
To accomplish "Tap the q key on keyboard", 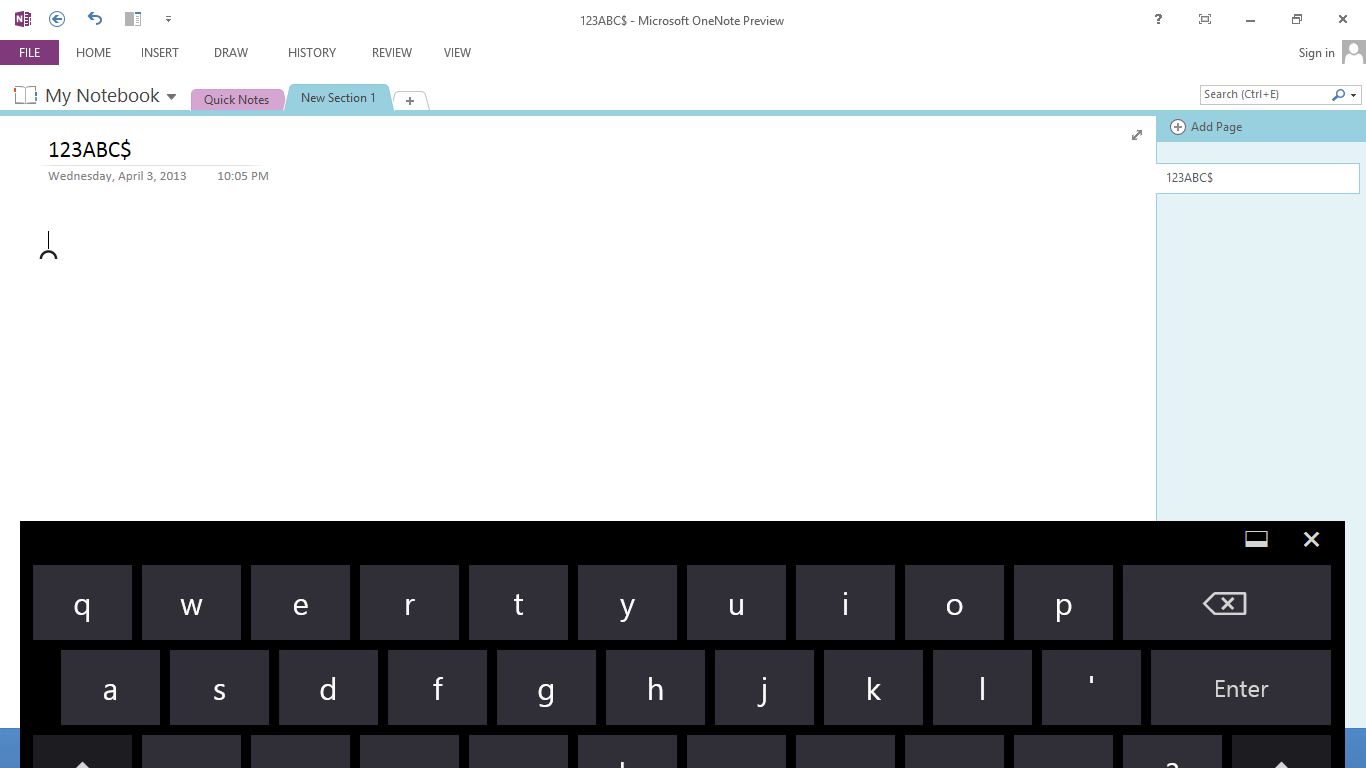I will pyautogui.click(x=82, y=603).
